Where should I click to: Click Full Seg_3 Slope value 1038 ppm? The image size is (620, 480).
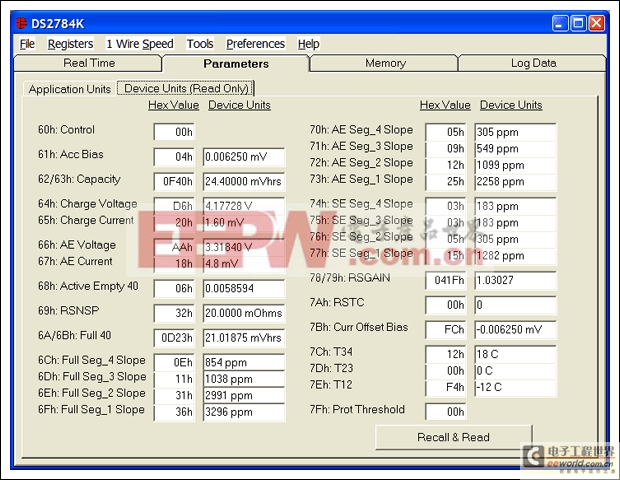coord(244,379)
